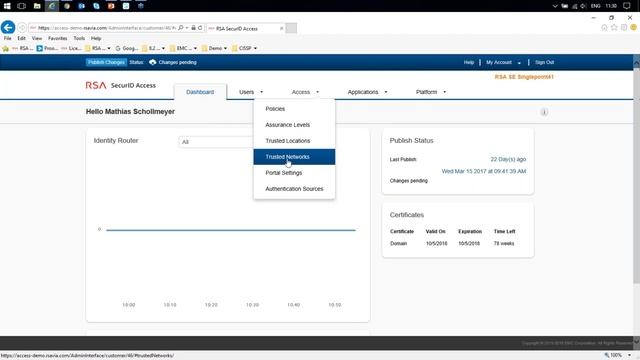640x360 pixels.
Task: Select Trusted Locations from the Access menu
Action: (294, 140)
